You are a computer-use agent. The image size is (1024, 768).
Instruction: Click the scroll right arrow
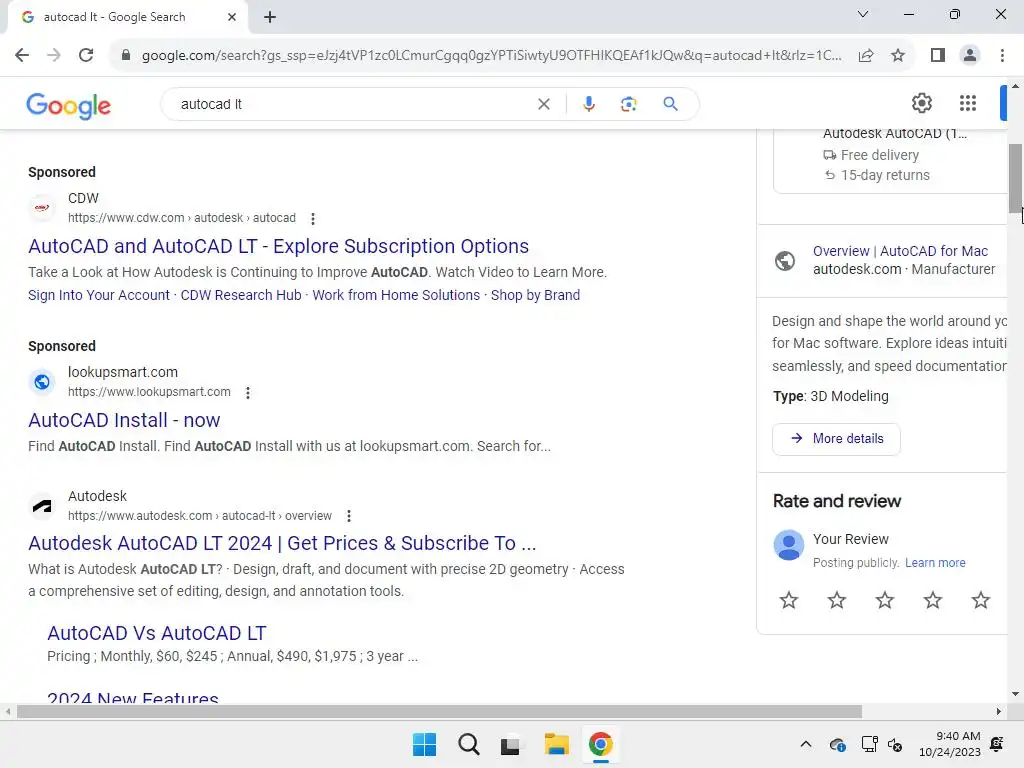click(999, 711)
